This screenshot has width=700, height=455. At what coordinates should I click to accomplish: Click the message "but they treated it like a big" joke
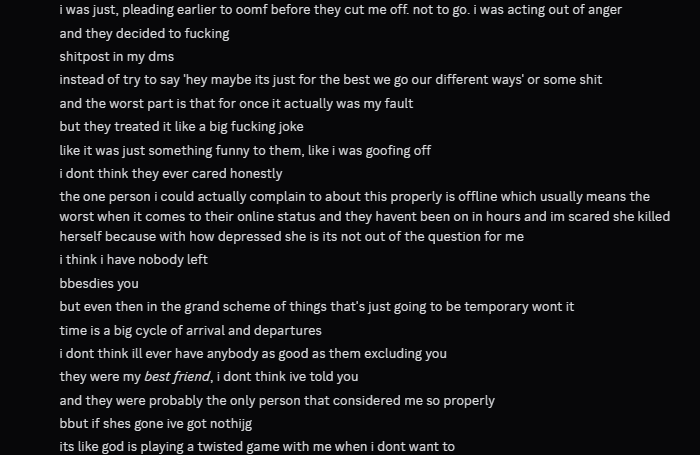(x=181, y=127)
